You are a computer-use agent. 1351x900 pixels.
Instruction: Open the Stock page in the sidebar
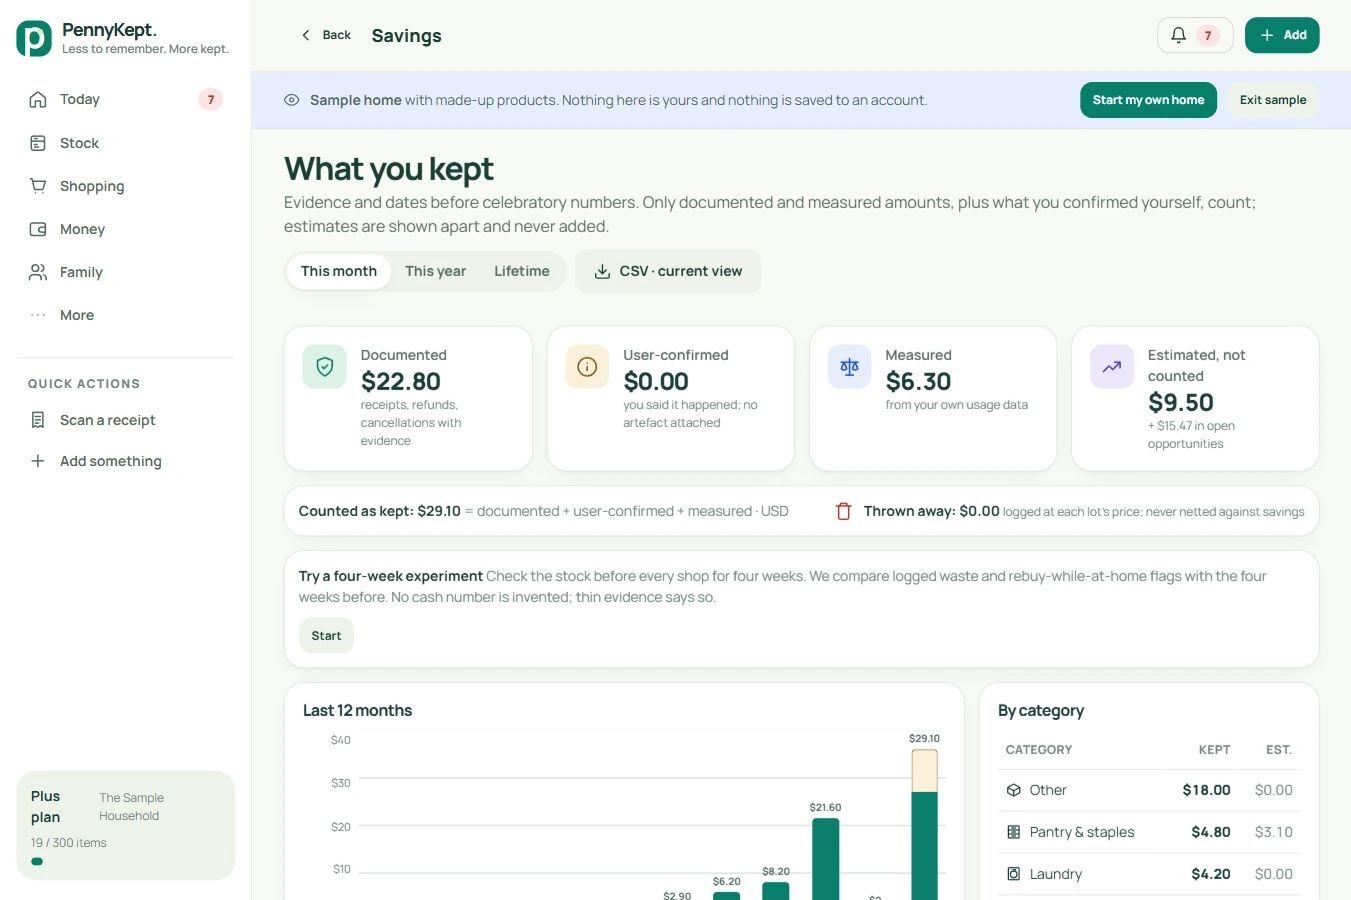tap(125, 143)
